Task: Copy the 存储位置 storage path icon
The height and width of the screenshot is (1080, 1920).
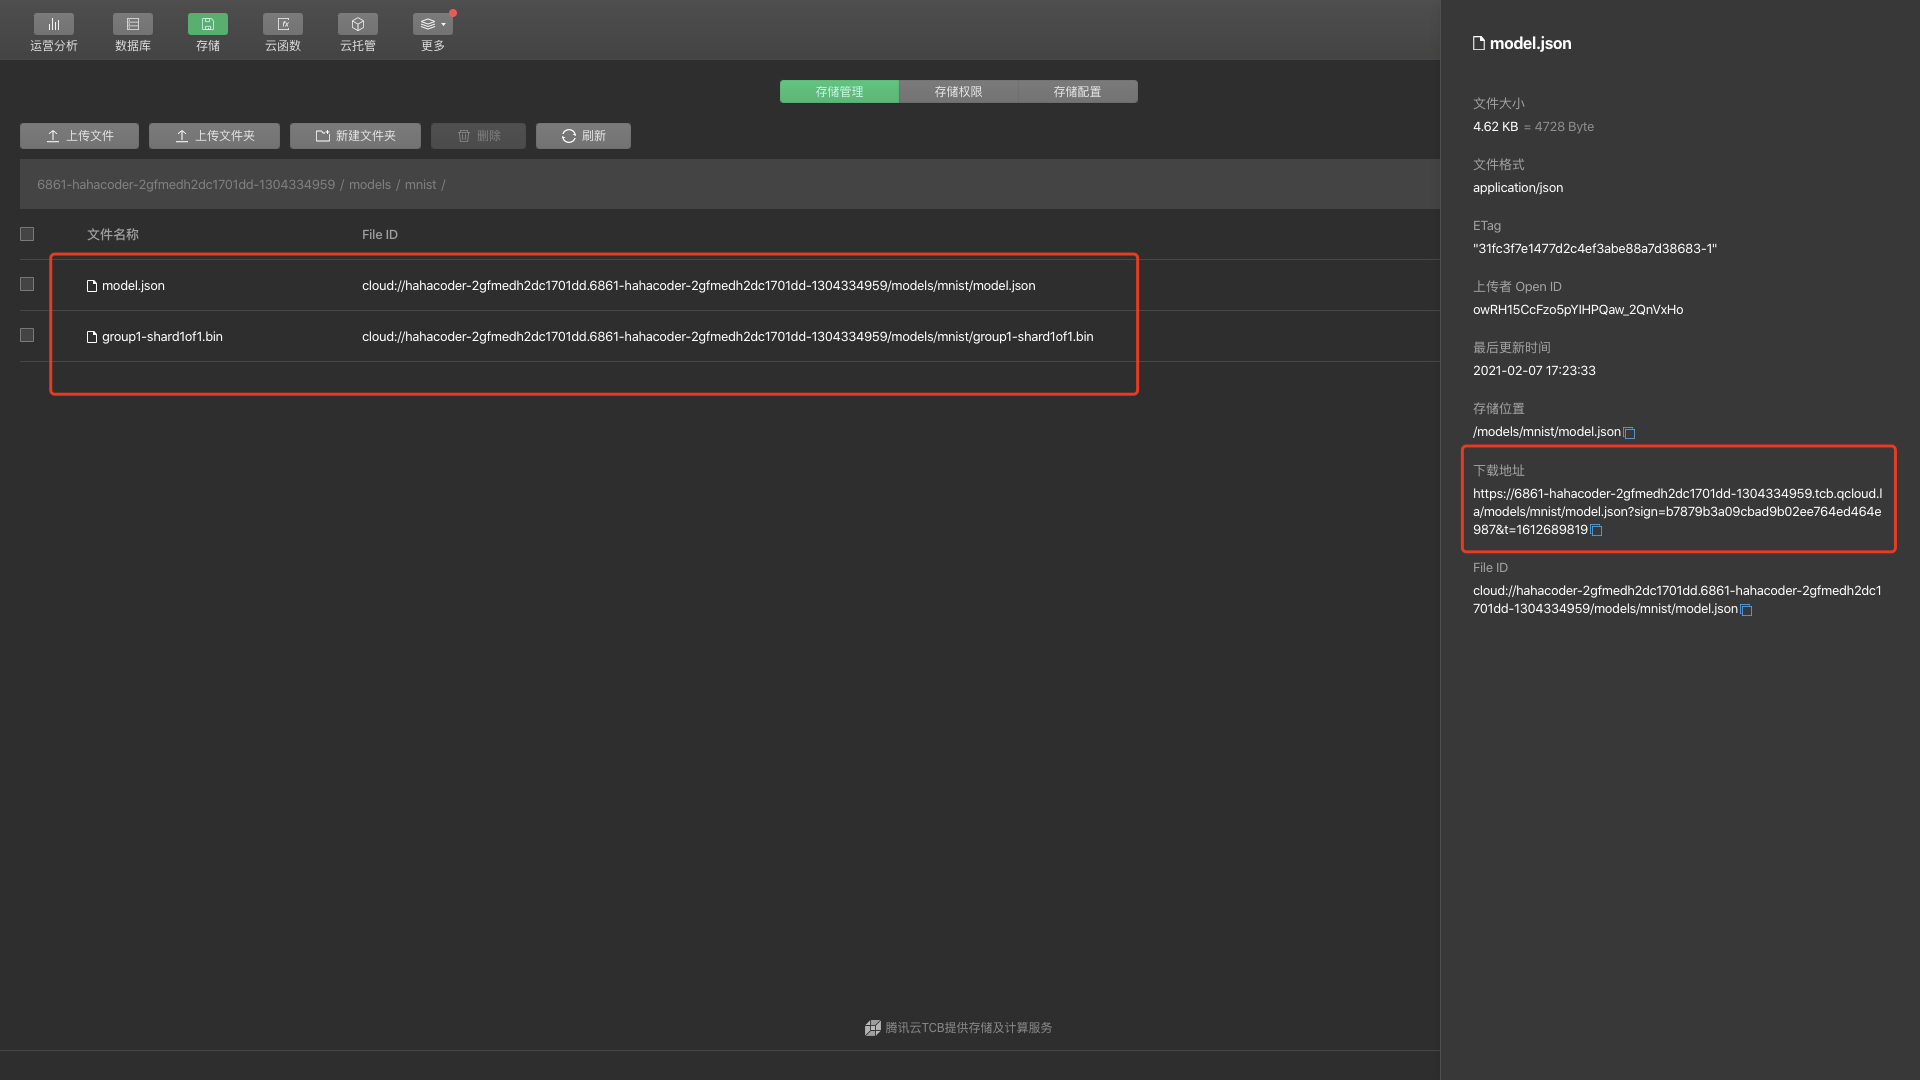Action: 1629,433
